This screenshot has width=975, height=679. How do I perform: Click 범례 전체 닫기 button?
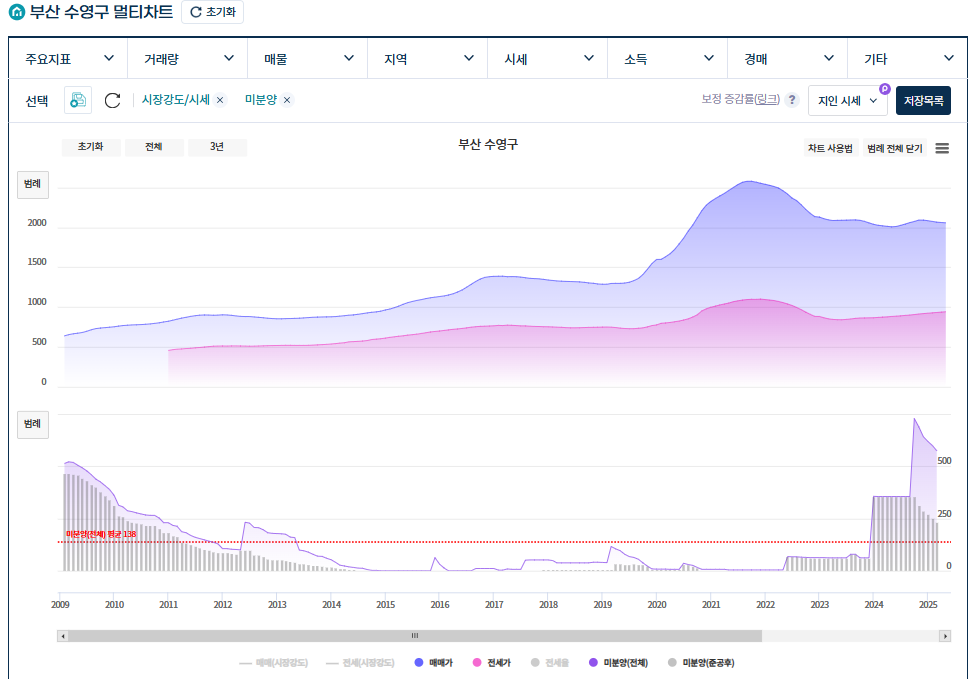click(895, 148)
